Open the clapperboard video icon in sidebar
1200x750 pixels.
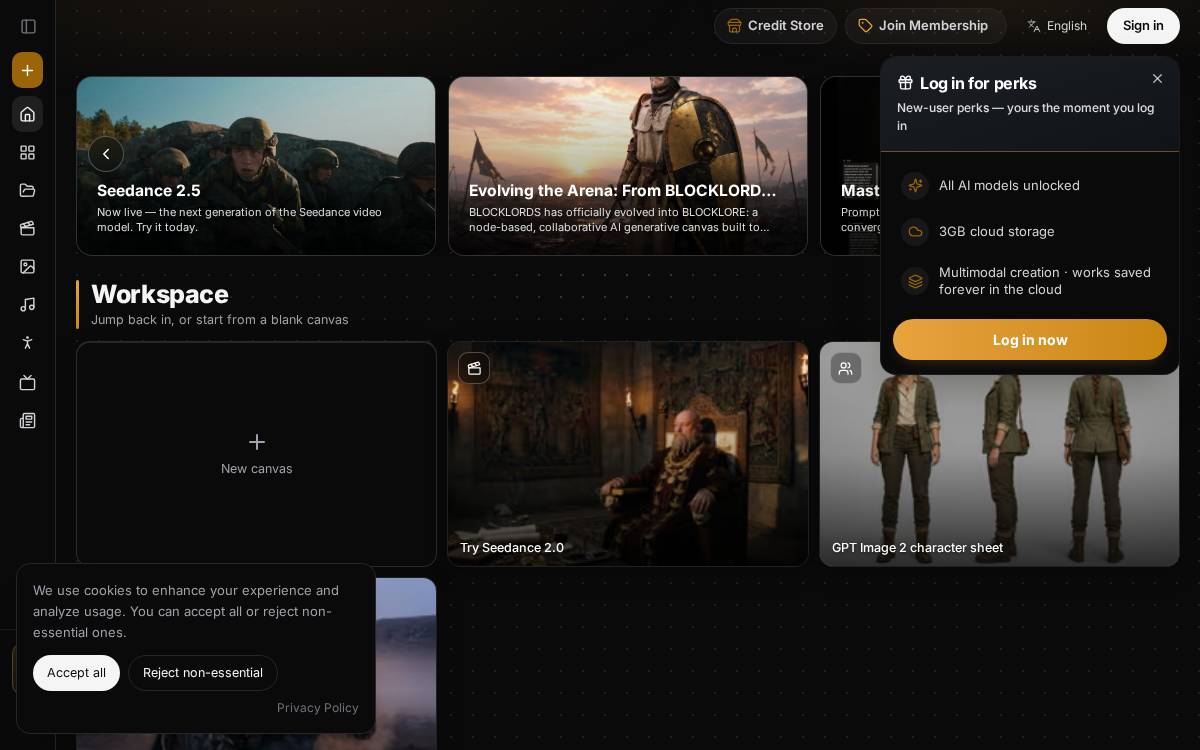27,228
